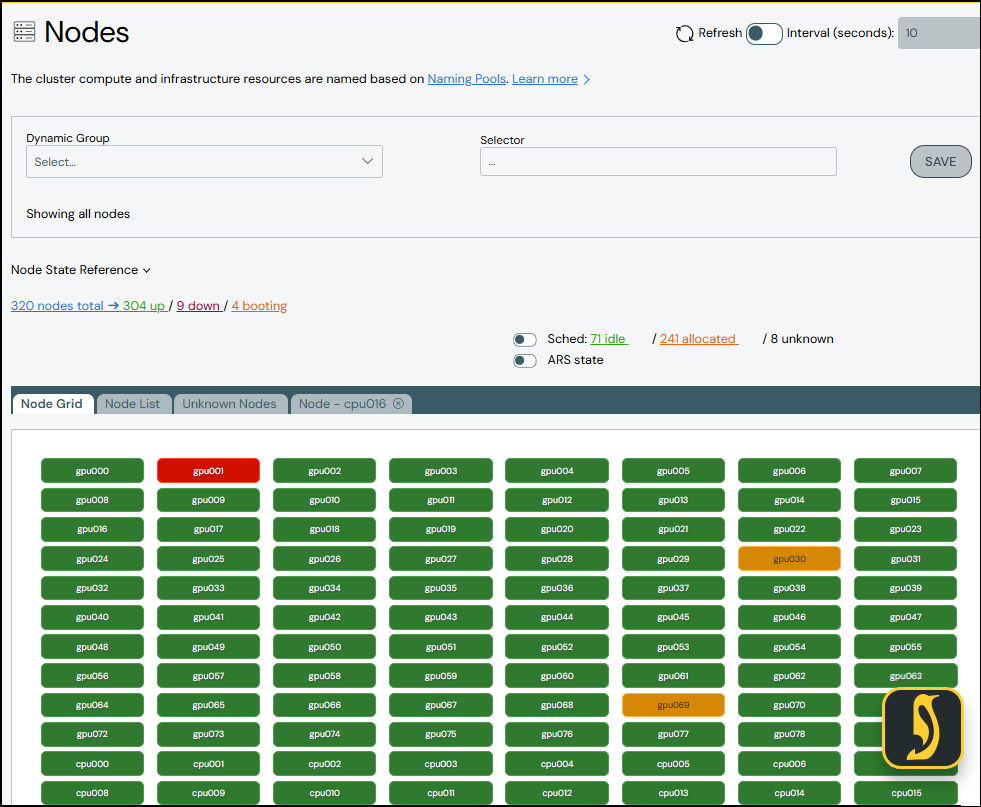Click node gpu059
Screen dimensions: 981x807
click(x=441, y=676)
